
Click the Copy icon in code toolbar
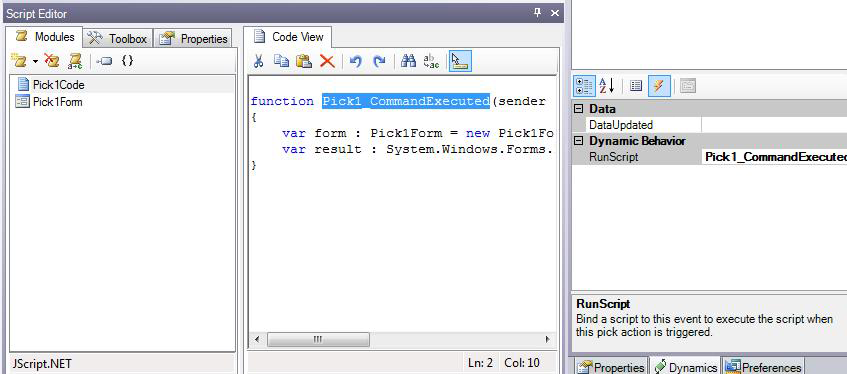281,61
